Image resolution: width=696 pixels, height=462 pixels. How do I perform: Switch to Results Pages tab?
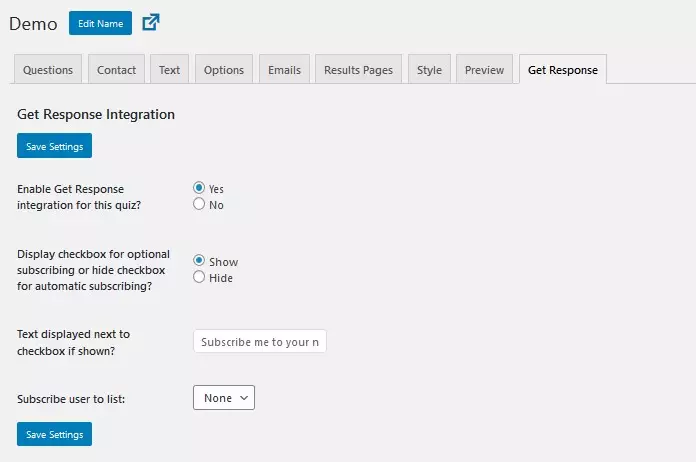[359, 70]
